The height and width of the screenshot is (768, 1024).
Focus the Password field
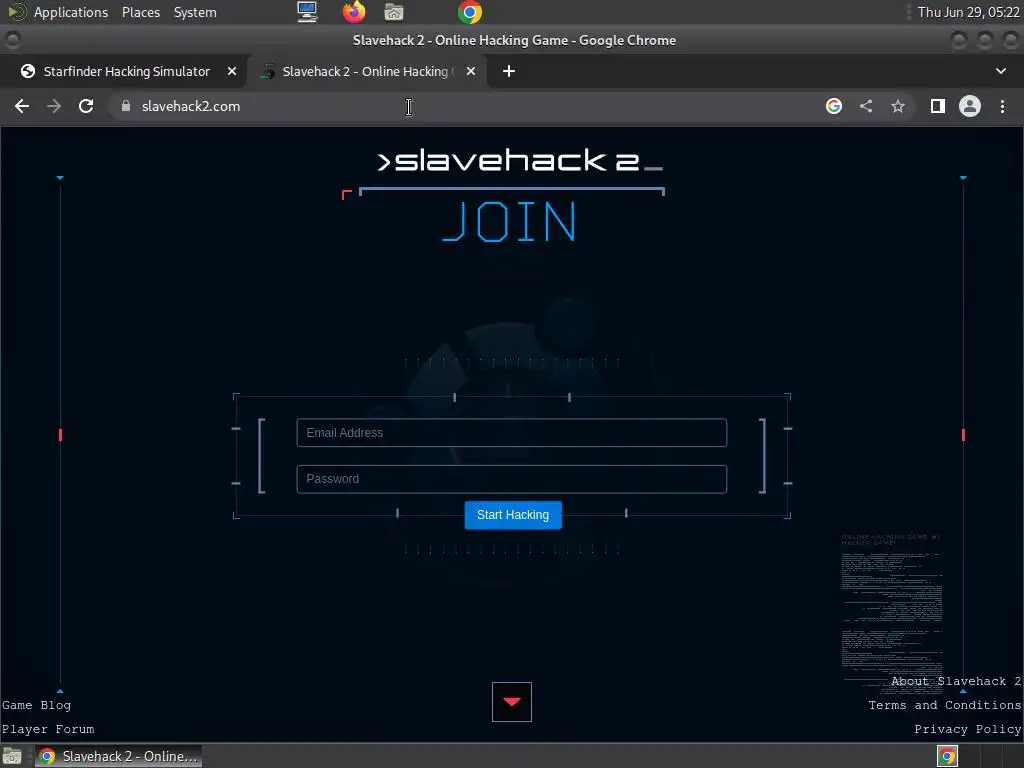[x=511, y=479]
